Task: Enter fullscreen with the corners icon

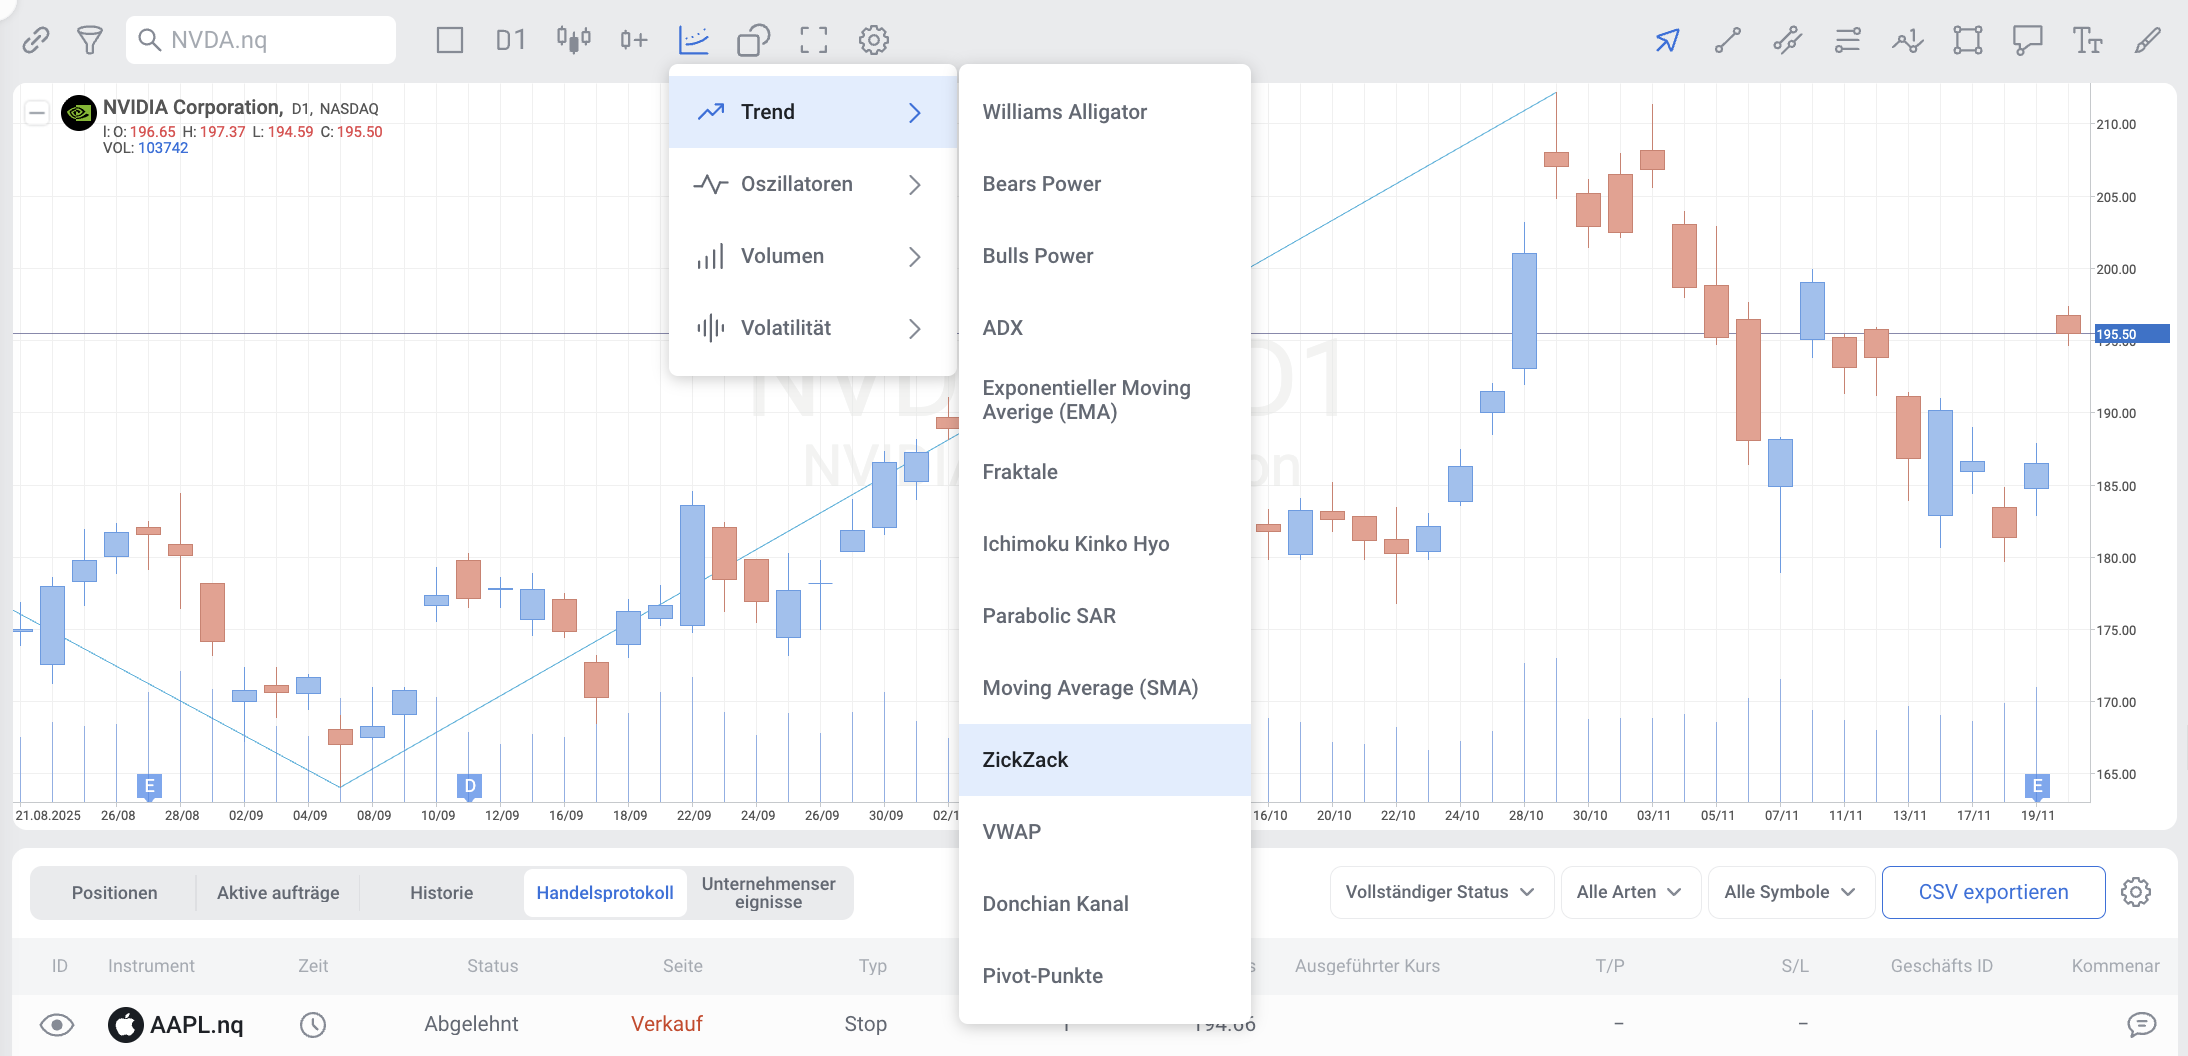Action: coord(814,40)
